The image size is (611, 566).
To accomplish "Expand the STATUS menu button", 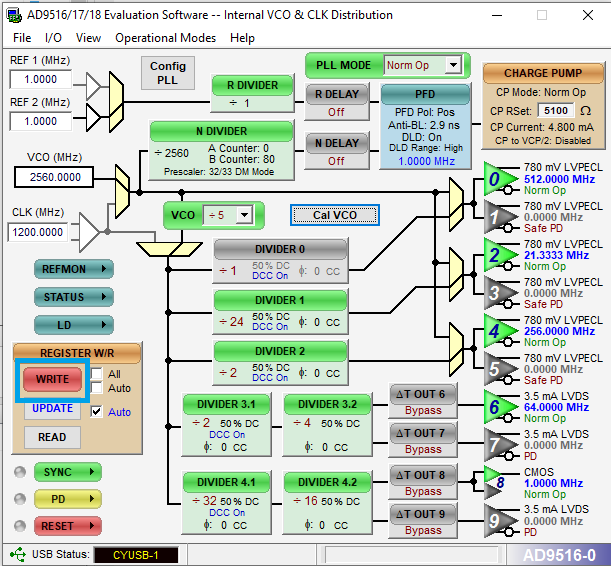I will (74, 297).
